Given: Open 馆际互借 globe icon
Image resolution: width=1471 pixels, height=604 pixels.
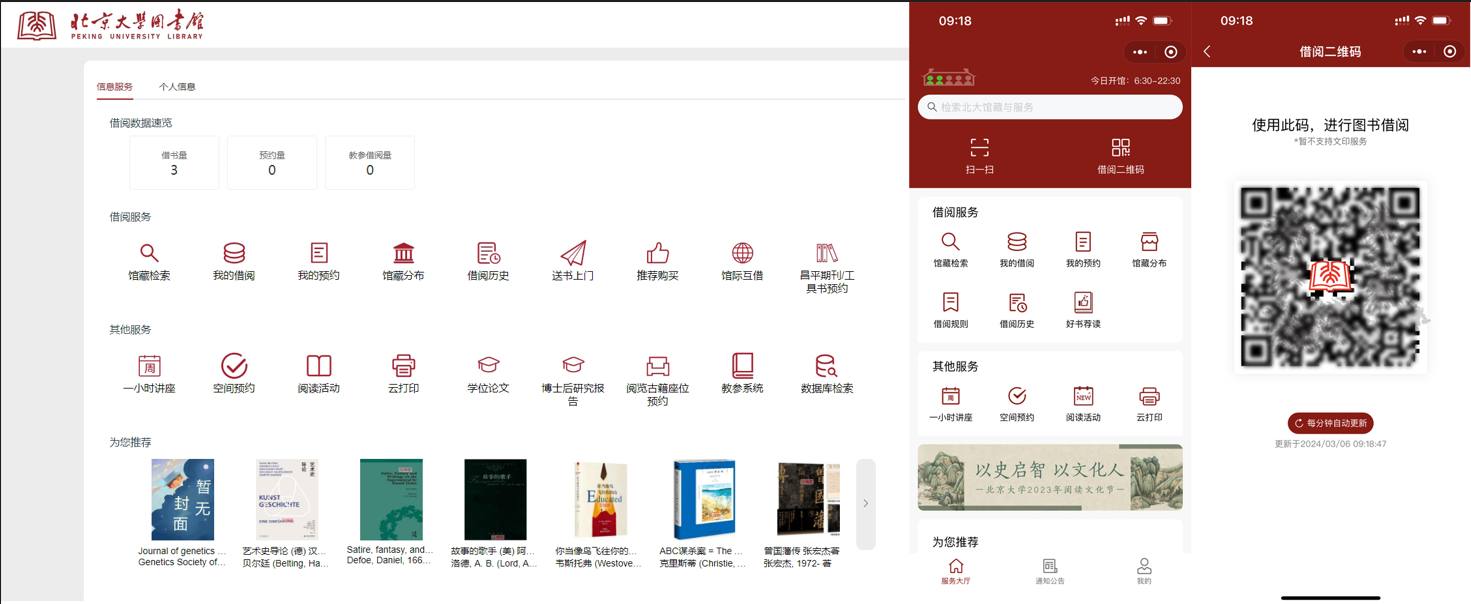Looking at the screenshot, I should [x=742, y=253].
